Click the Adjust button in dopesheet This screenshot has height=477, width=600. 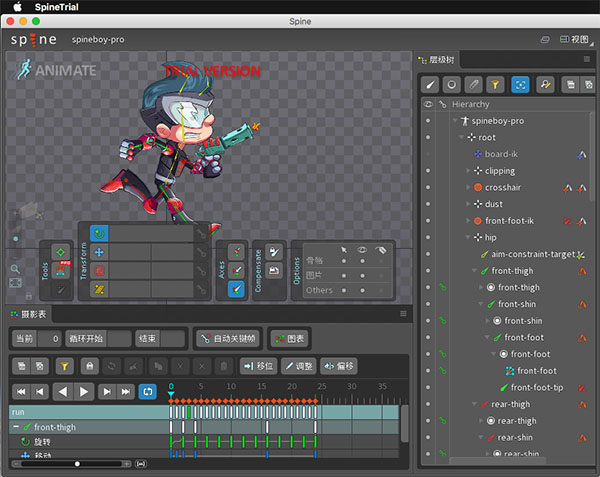(299, 366)
